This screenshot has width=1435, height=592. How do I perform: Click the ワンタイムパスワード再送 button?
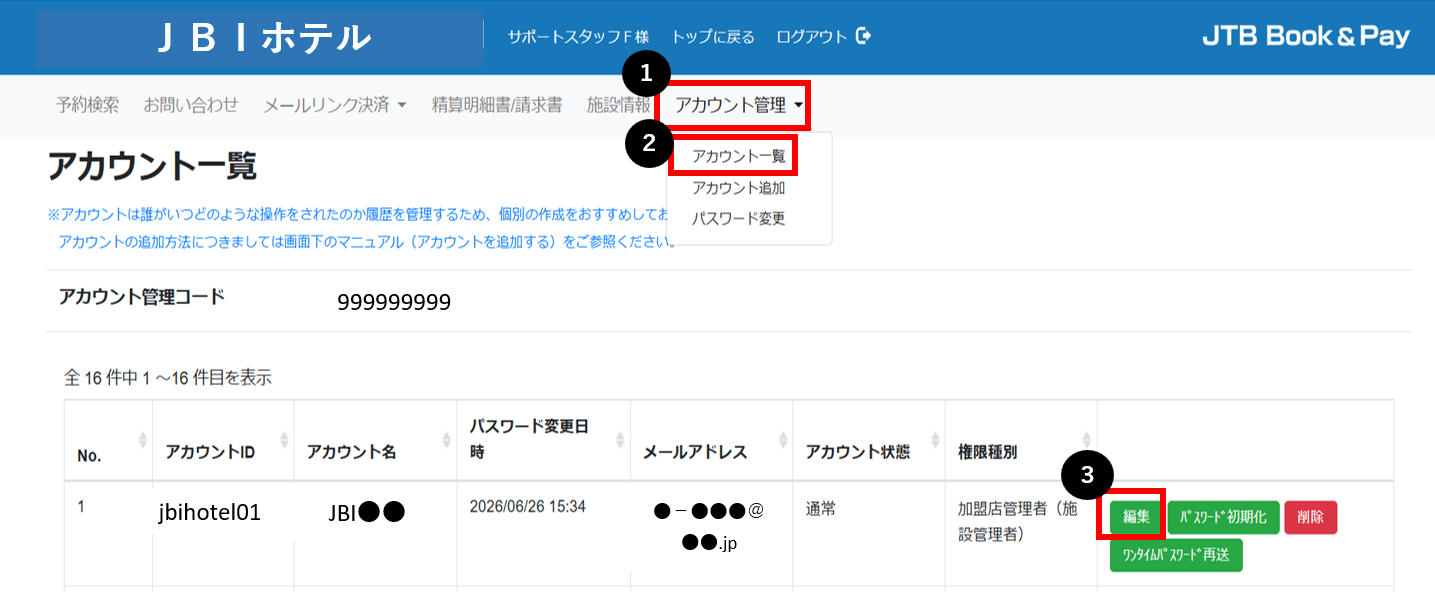pos(1176,555)
